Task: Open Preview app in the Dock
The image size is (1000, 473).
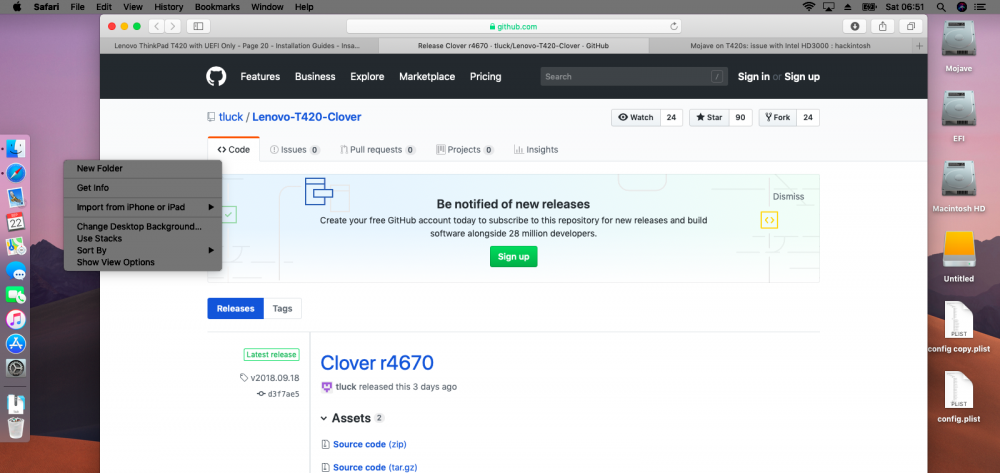Action: click(x=16, y=198)
